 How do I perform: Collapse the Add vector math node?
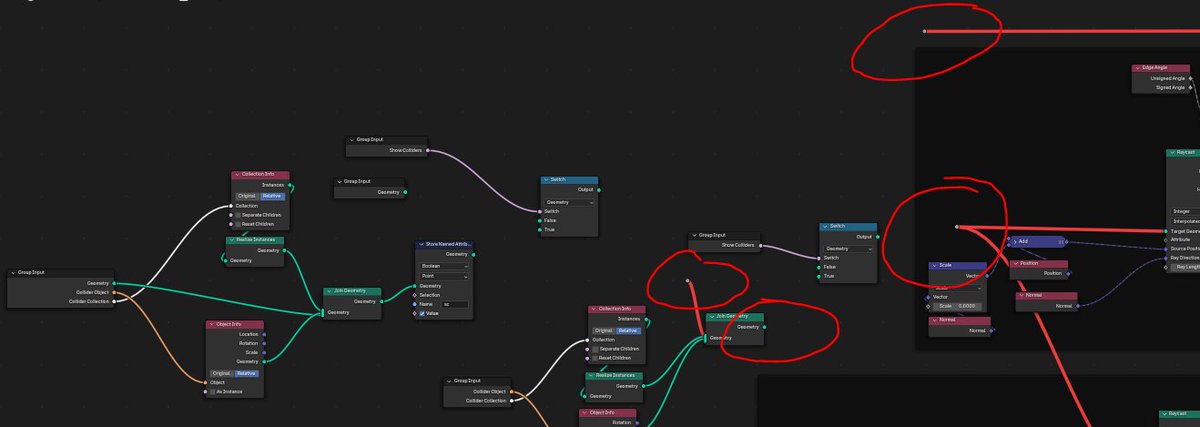1015,241
